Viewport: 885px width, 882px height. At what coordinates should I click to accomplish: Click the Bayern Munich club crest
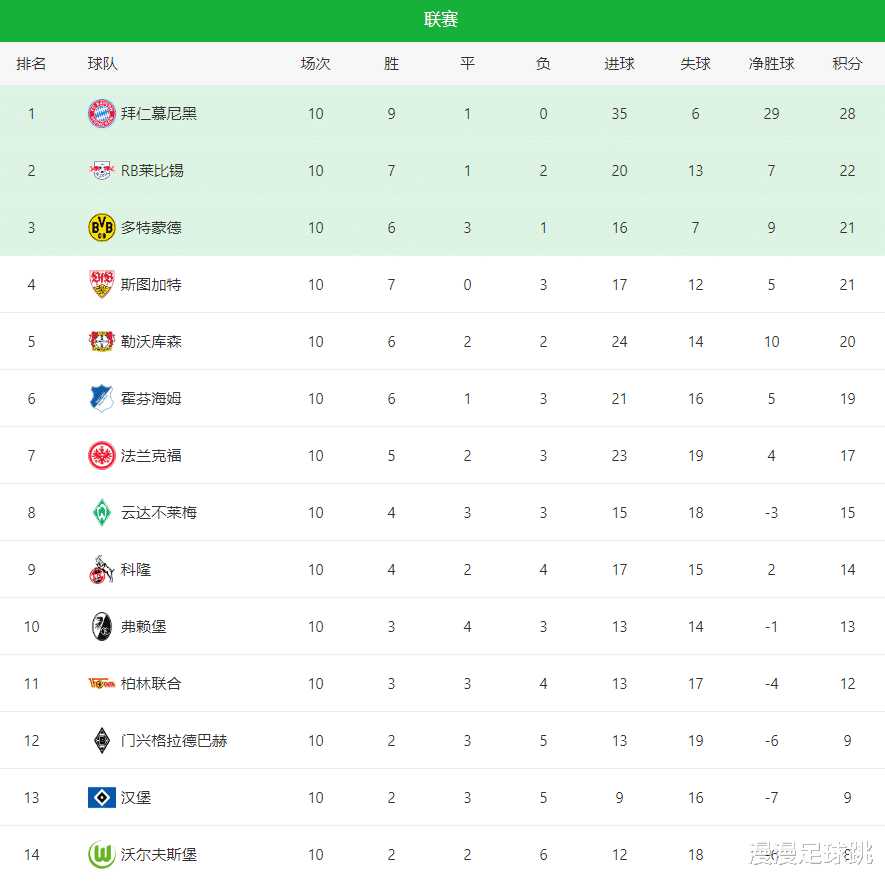point(102,114)
